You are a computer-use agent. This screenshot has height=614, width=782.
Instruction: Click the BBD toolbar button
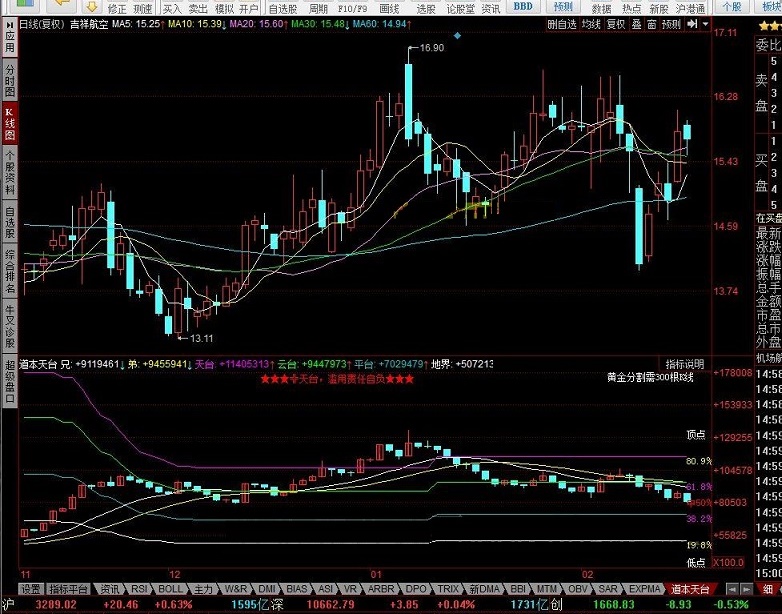click(x=523, y=6)
